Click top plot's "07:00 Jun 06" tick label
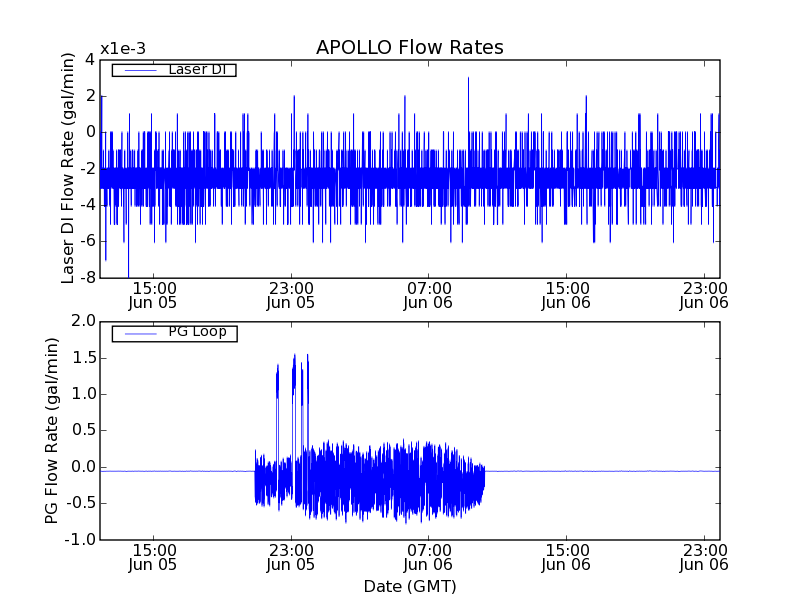 click(x=429, y=294)
